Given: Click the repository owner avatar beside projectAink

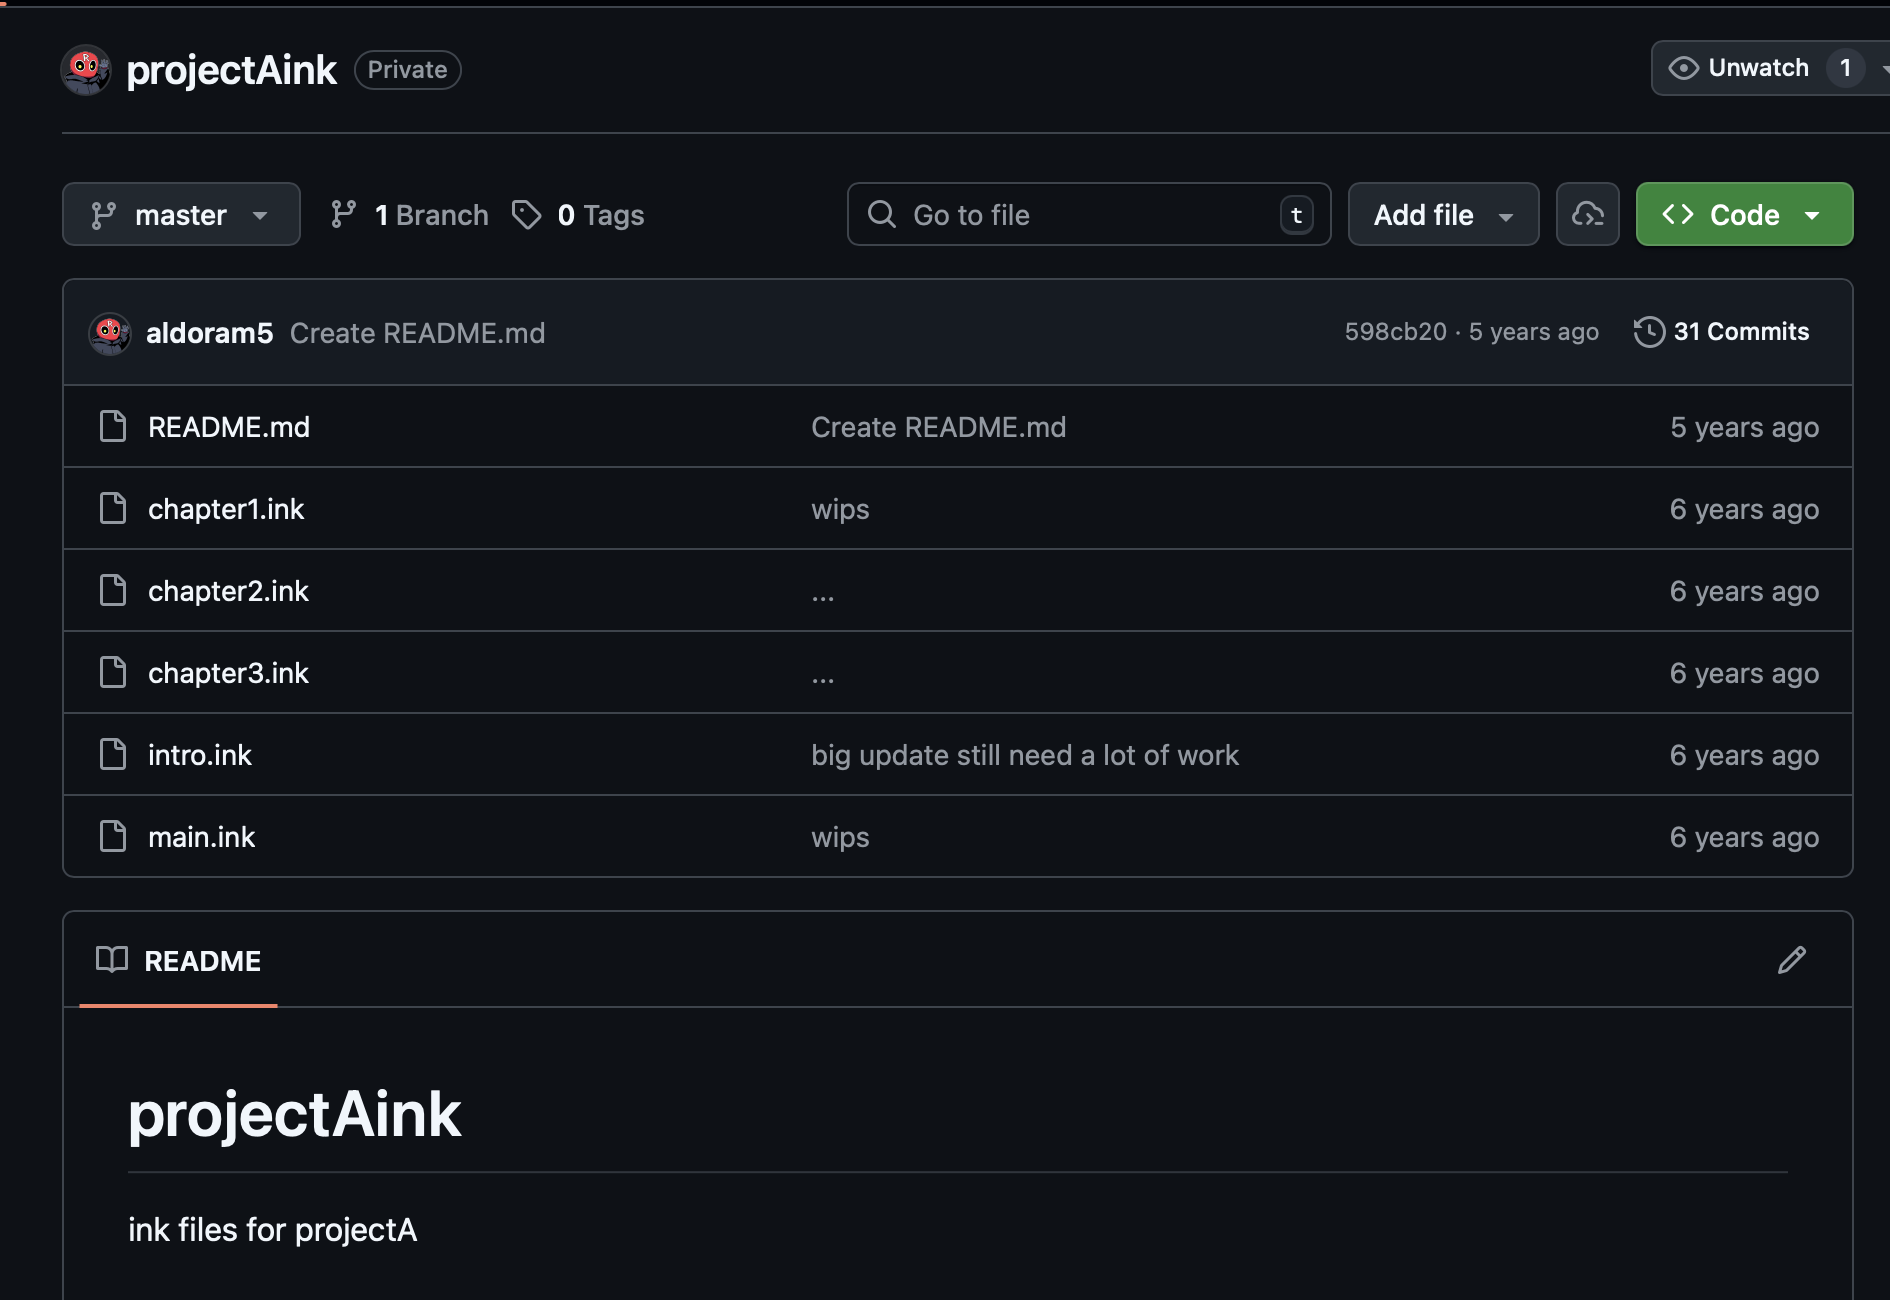Looking at the screenshot, I should click(86, 70).
